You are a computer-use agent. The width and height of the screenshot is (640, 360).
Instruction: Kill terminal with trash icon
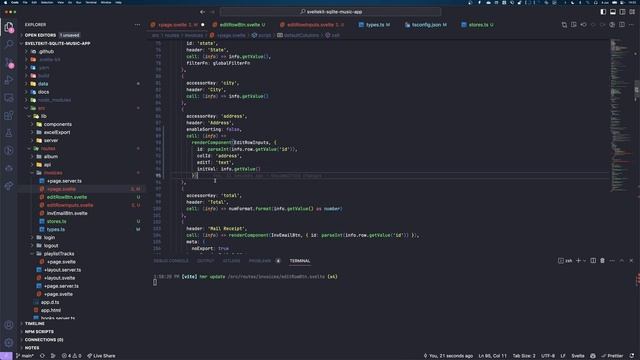tap(602, 260)
